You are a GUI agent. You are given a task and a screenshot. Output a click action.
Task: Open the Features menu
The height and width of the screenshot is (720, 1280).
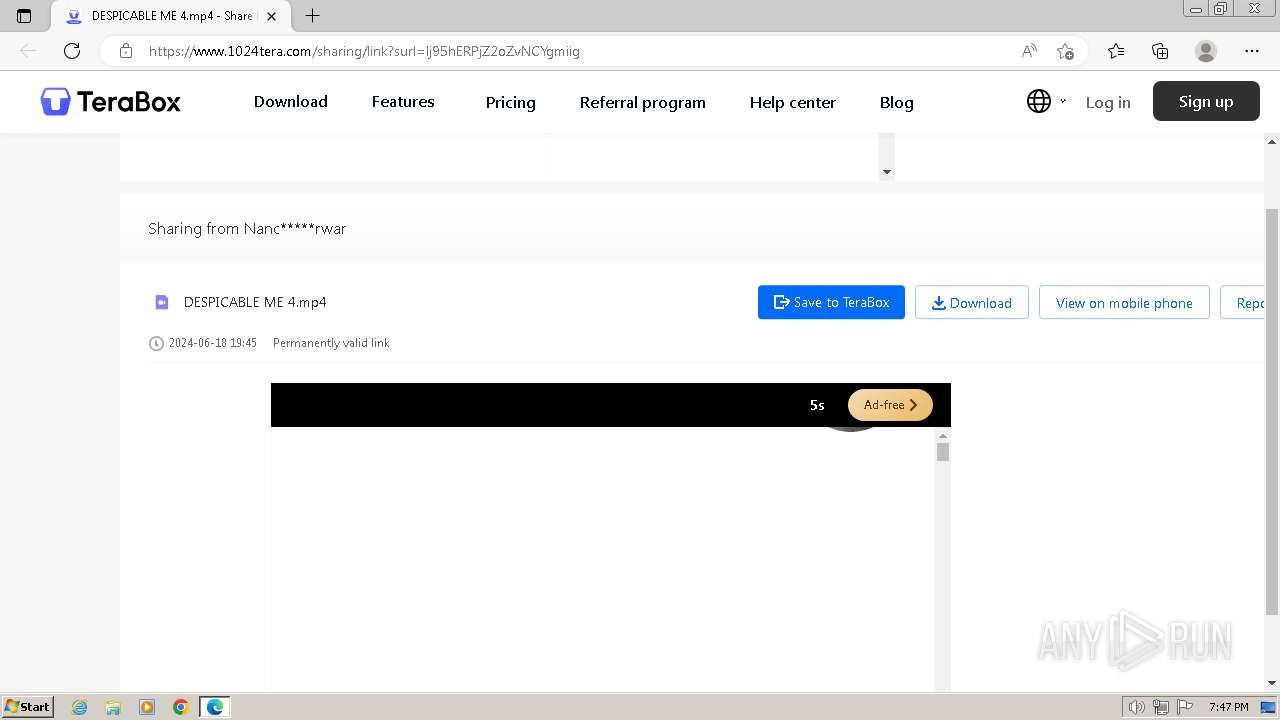[x=403, y=102]
